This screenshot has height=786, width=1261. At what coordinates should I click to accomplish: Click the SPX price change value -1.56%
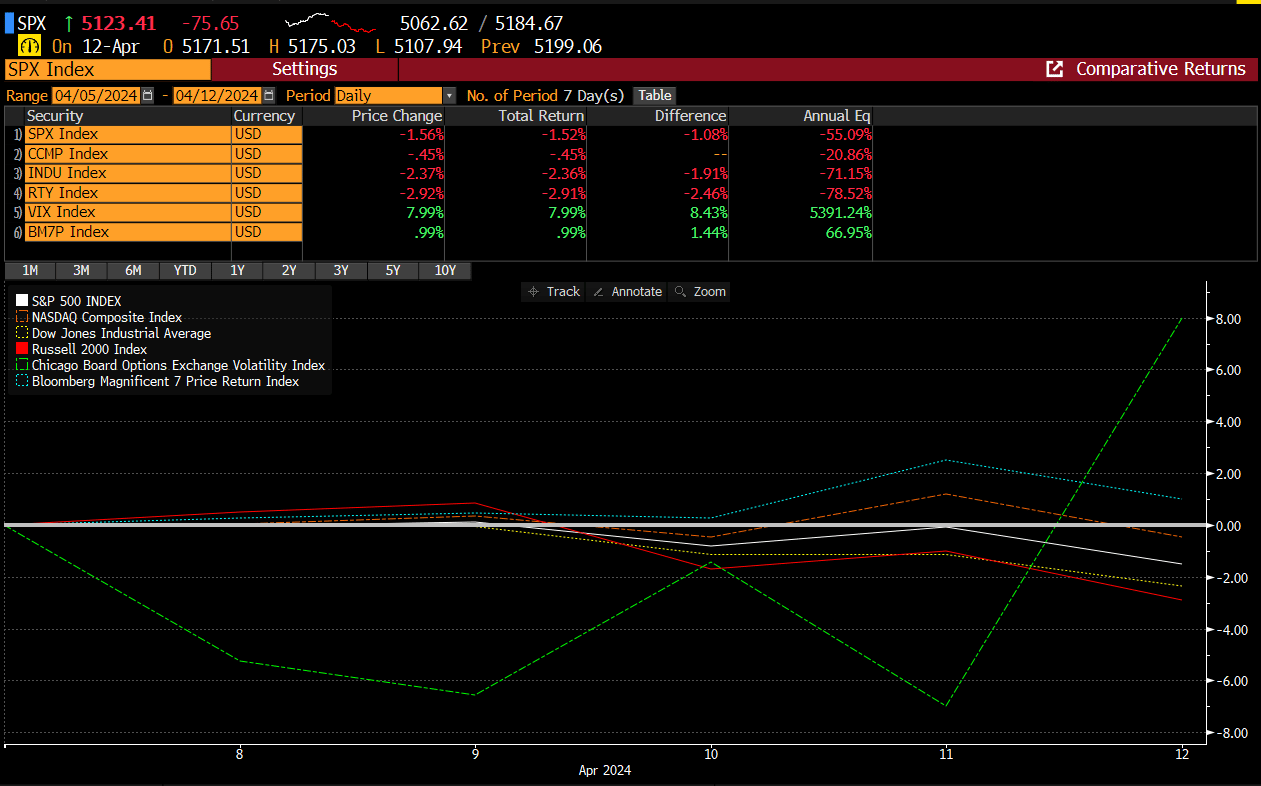(420, 134)
